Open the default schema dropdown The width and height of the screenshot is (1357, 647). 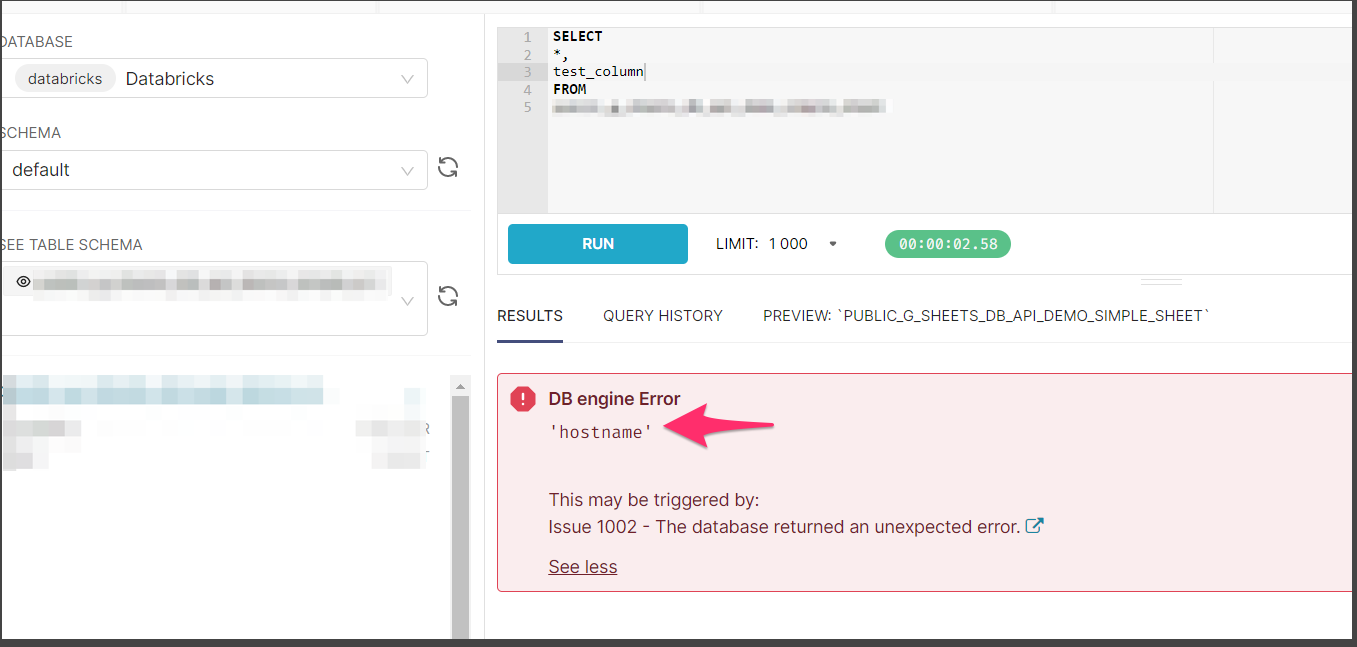407,169
